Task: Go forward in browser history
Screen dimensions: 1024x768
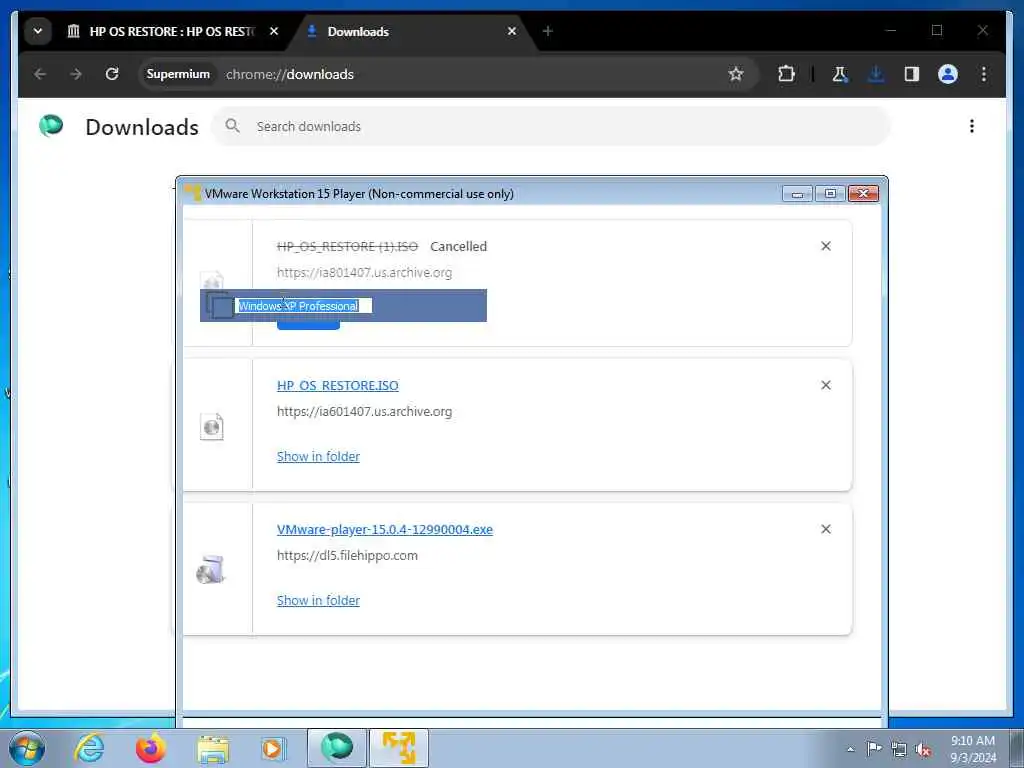Action: pyautogui.click(x=76, y=74)
